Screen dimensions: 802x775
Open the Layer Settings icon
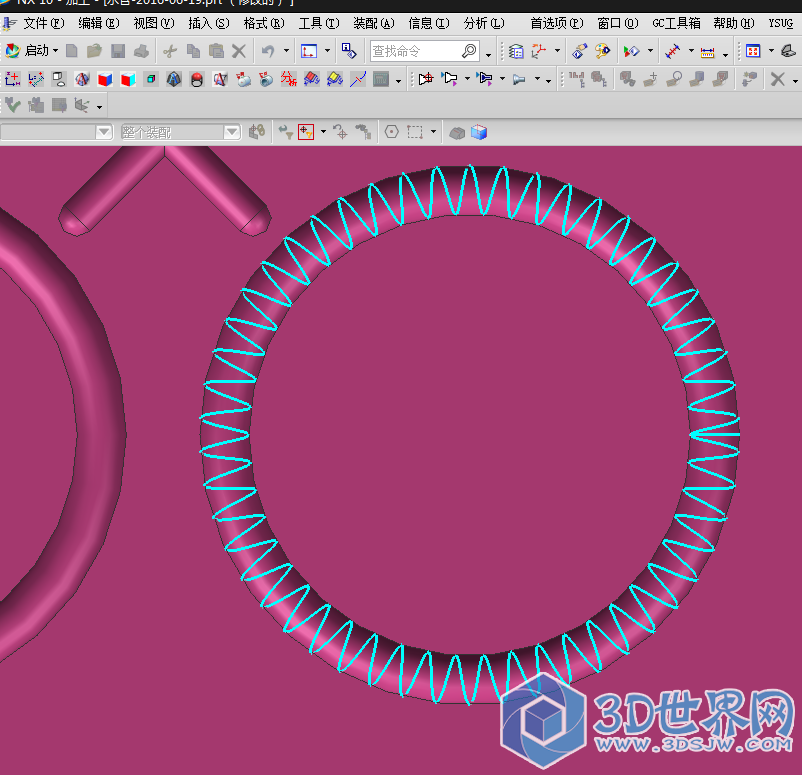(x=516, y=51)
